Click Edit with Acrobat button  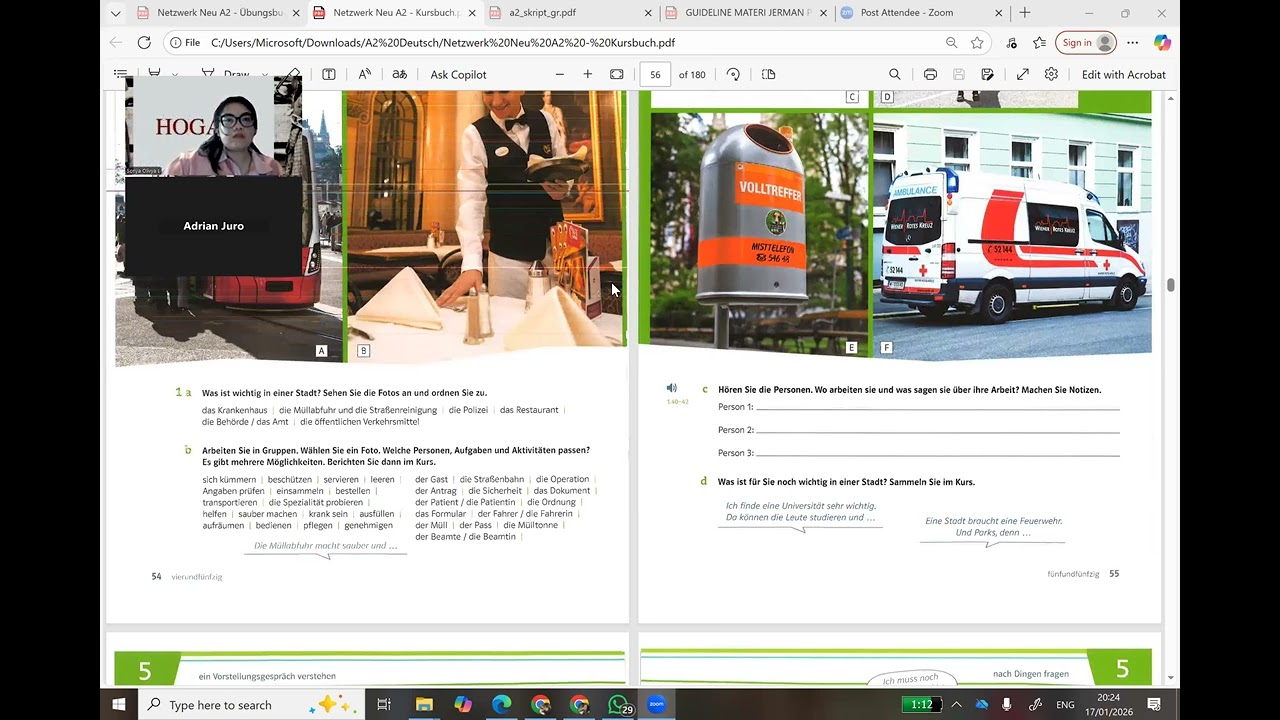point(1123,74)
